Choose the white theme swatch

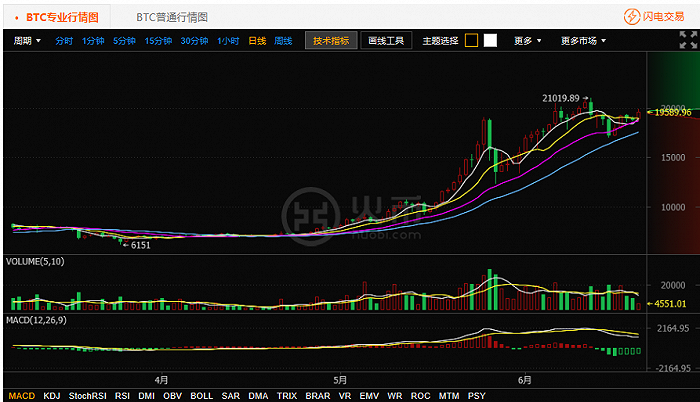point(490,41)
